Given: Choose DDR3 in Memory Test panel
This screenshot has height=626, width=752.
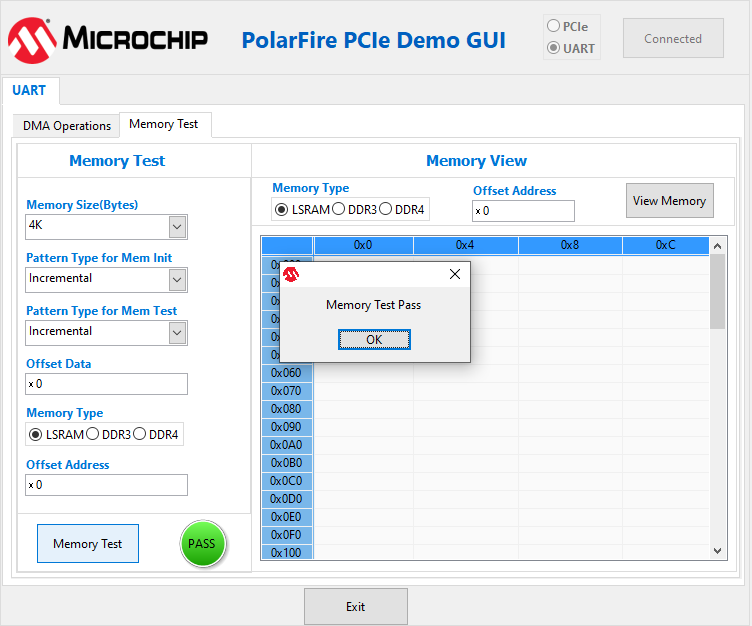Looking at the screenshot, I should [93, 434].
